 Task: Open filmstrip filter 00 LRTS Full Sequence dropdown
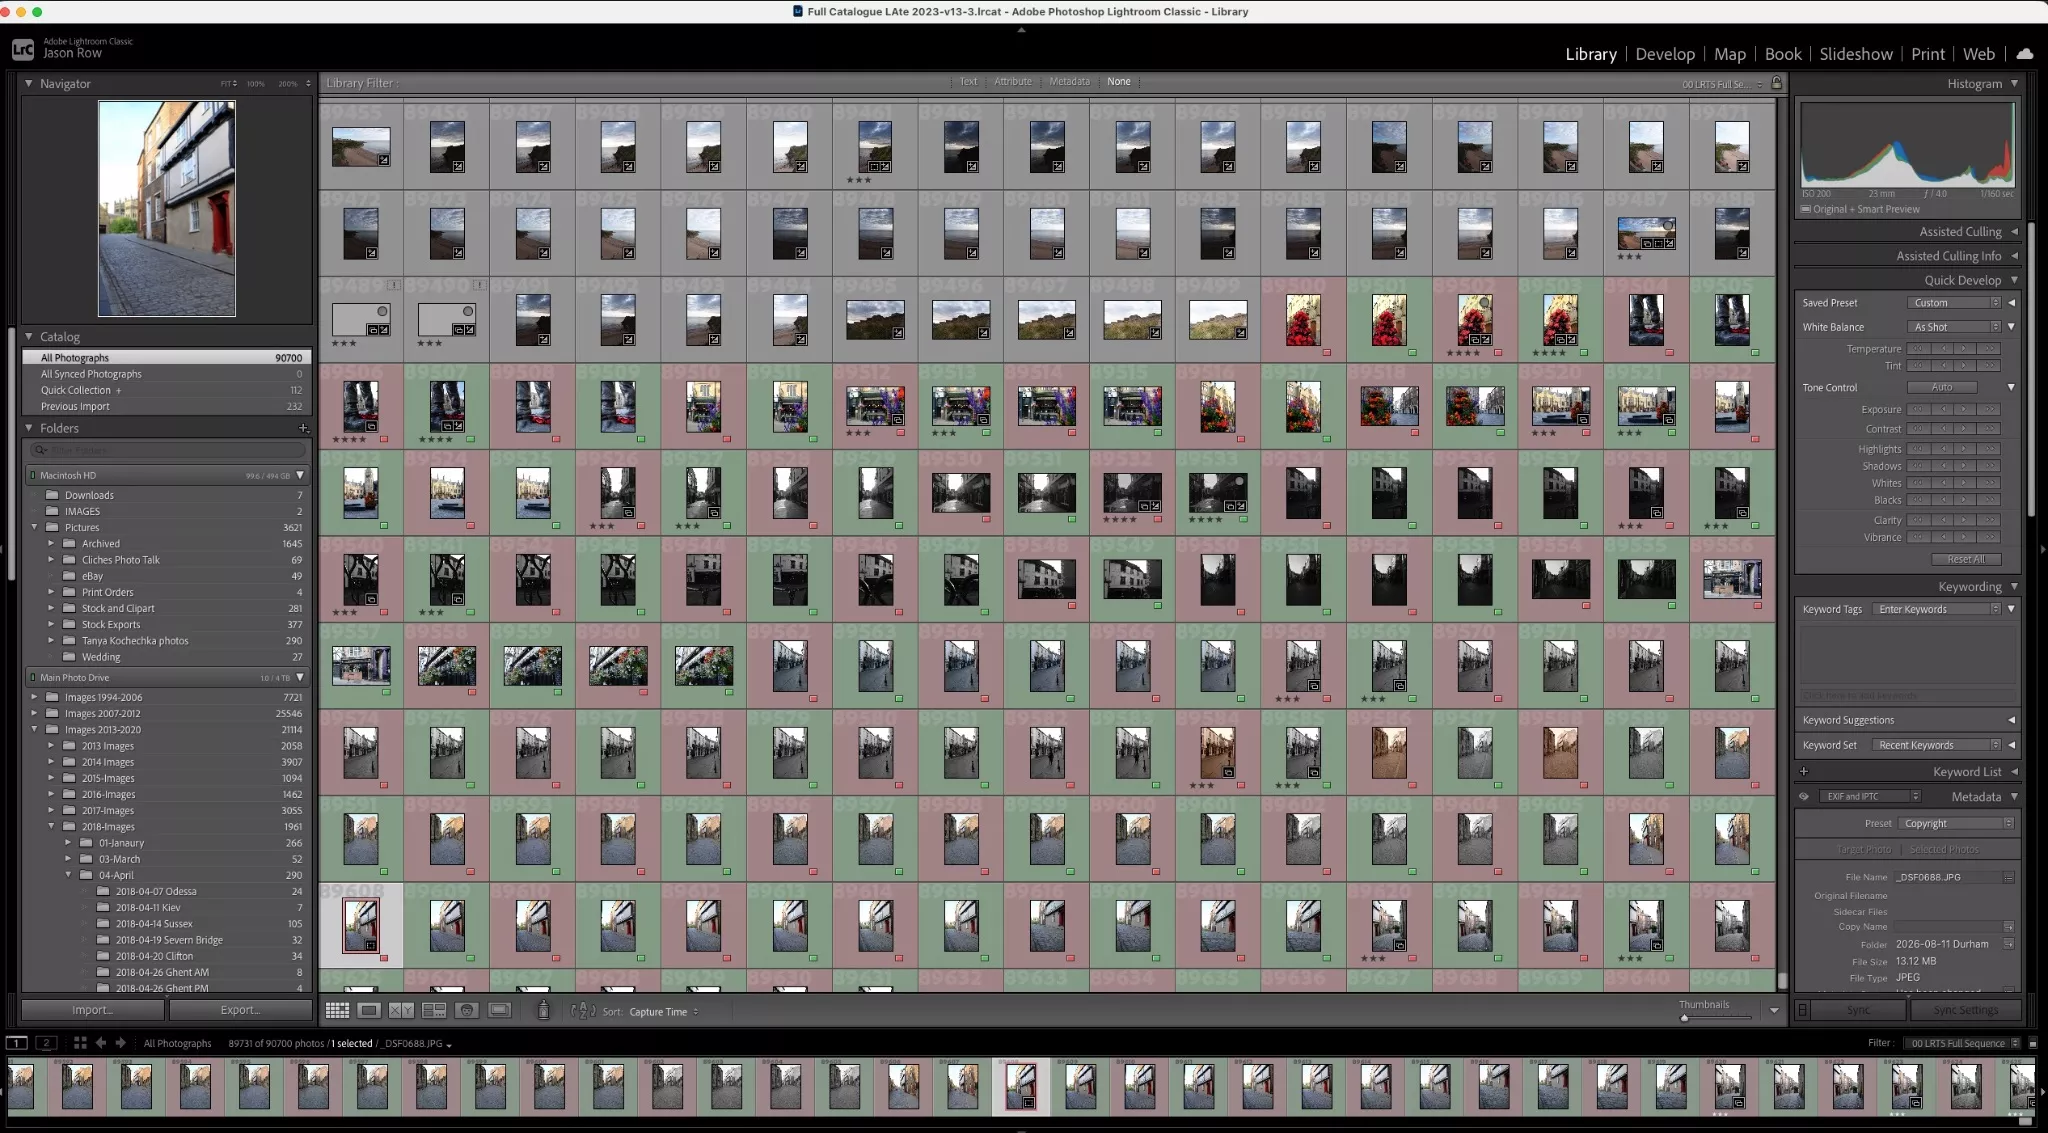1964,1043
